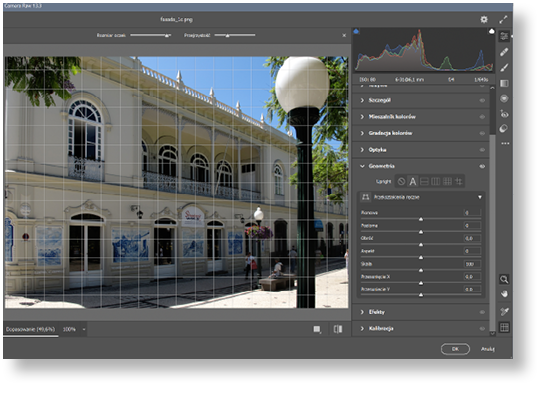Click the building photo preview
The width and height of the screenshot is (540, 394).
(x=176, y=182)
